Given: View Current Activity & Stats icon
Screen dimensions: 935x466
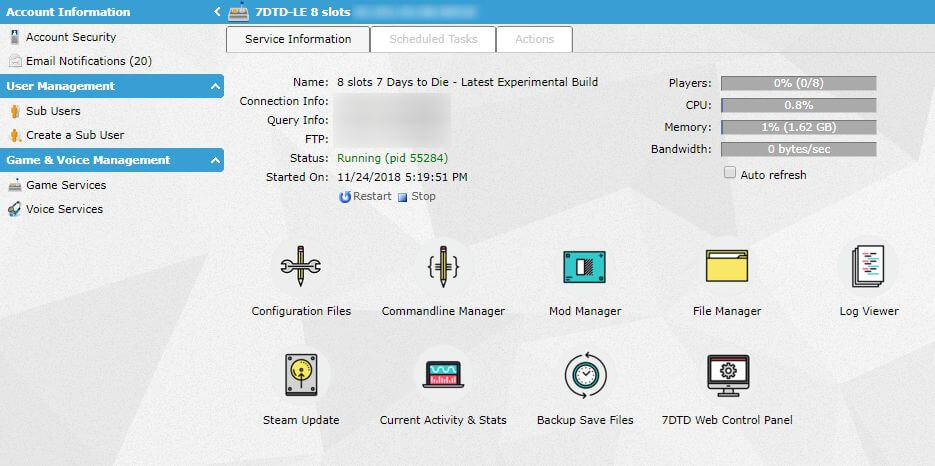Looking at the screenshot, I should click(443, 376).
